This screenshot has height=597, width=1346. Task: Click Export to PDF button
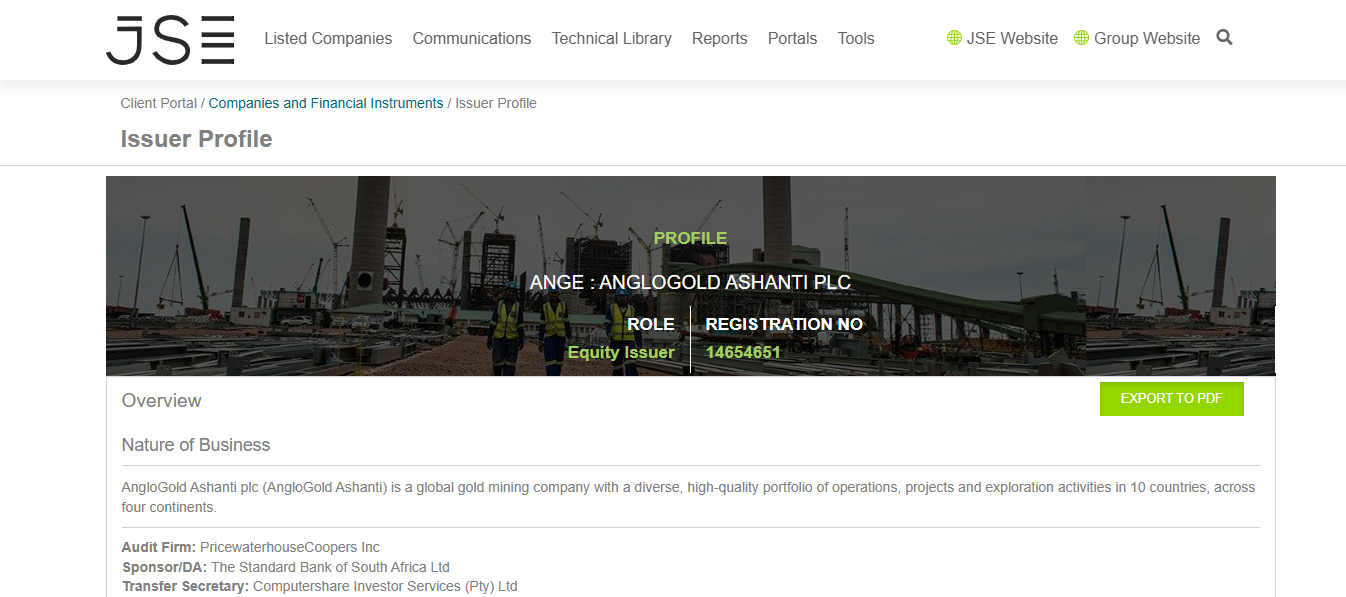point(1171,399)
